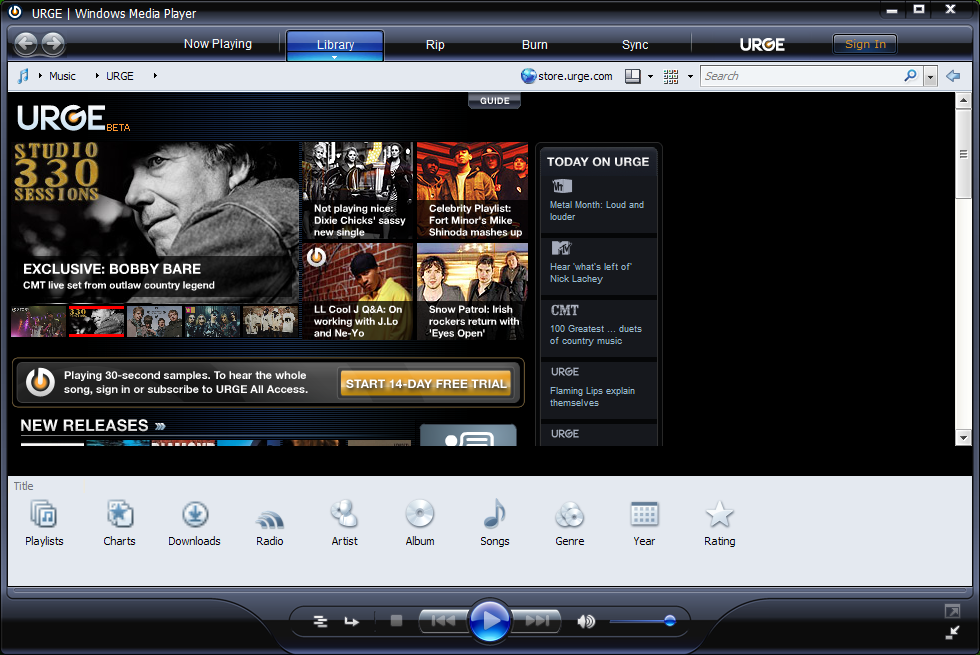Toggle shuffle mode

(x=320, y=621)
